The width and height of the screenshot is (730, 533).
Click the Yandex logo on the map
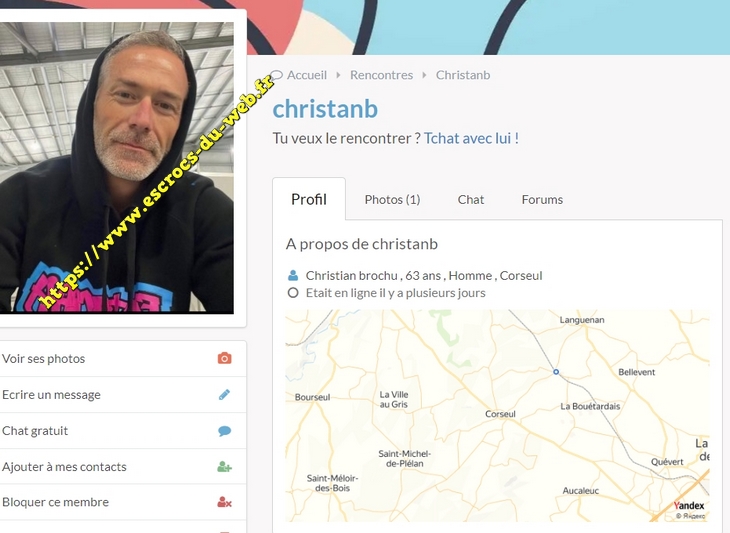(689, 505)
